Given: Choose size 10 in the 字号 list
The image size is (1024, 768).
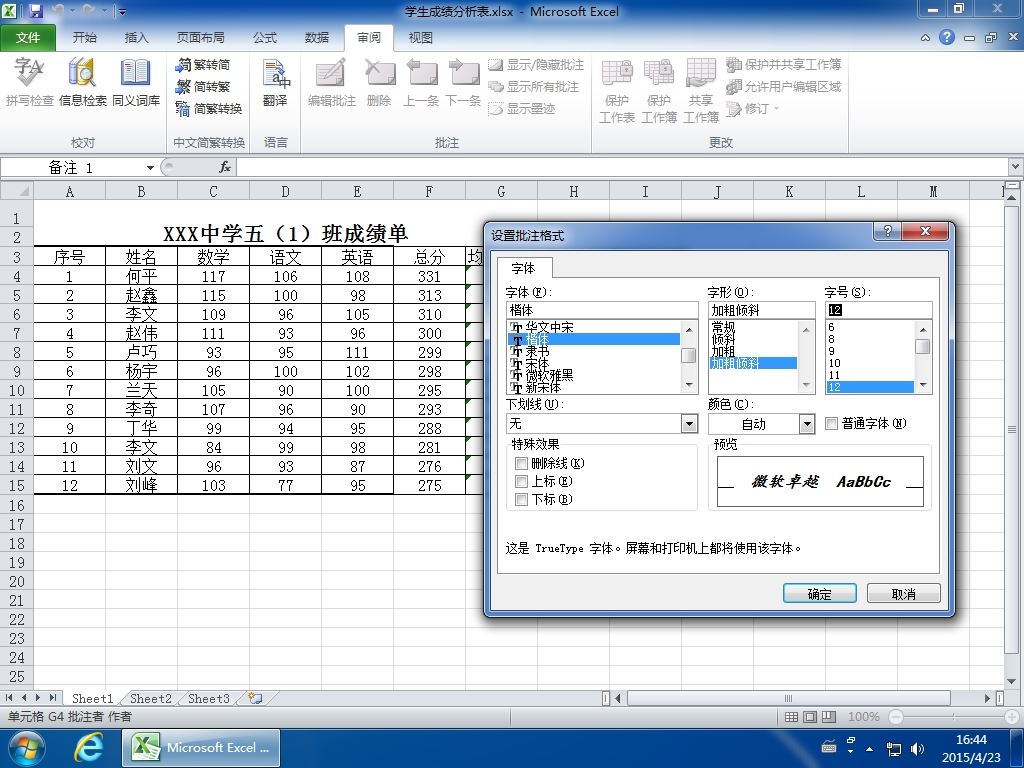Looking at the screenshot, I should 869,363.
